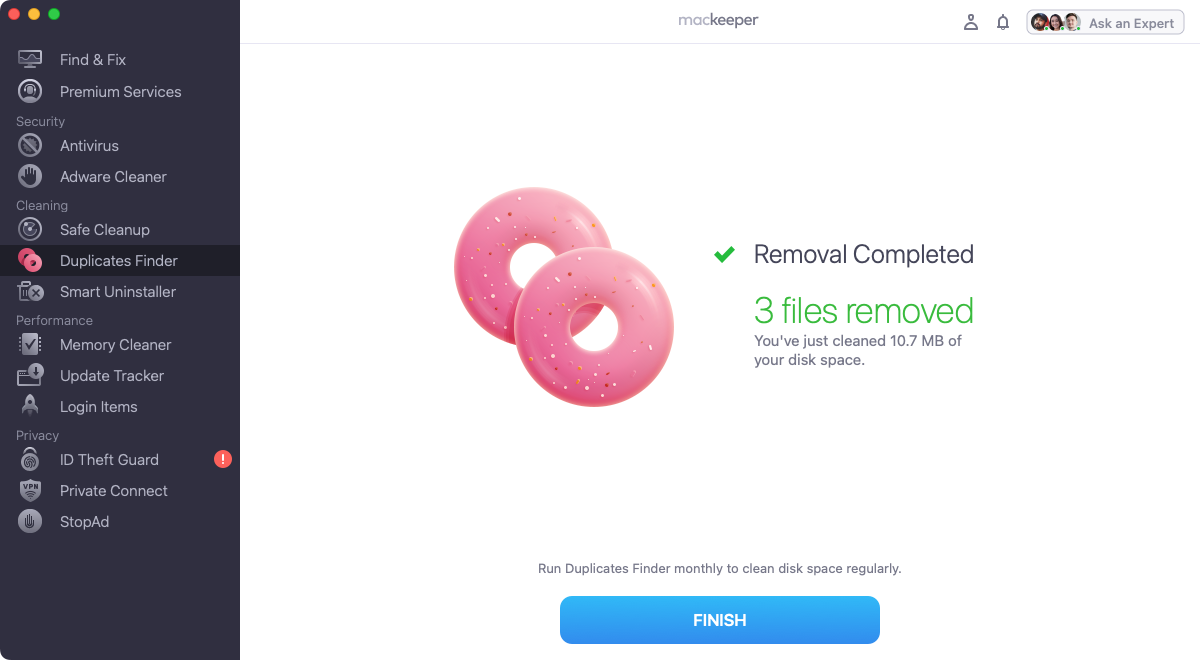Click the red ID Theft Guard alert badge
Image resolution: width=1200 pixels, height=660 pixels.
[223, 459]
